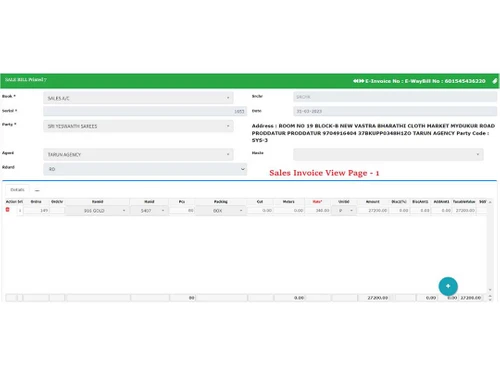Click the Taxablevalue column header

tap(464, 202)
